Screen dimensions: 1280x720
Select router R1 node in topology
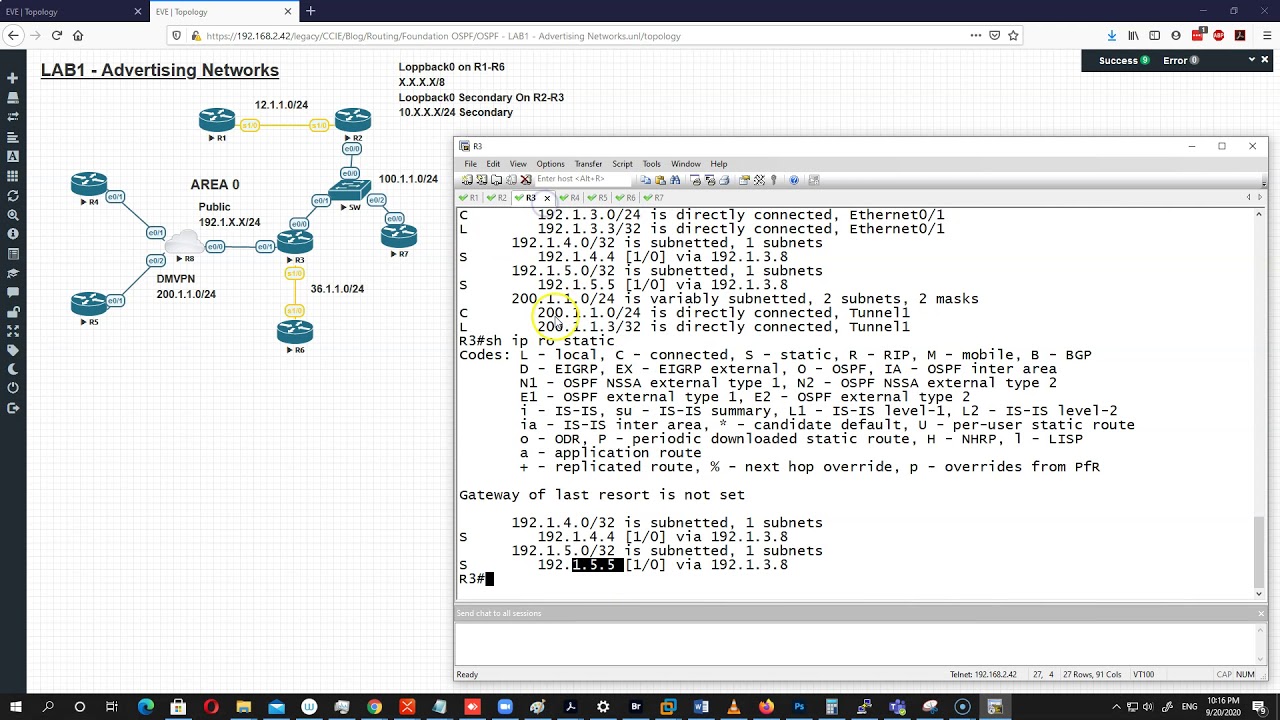point(217,121)
